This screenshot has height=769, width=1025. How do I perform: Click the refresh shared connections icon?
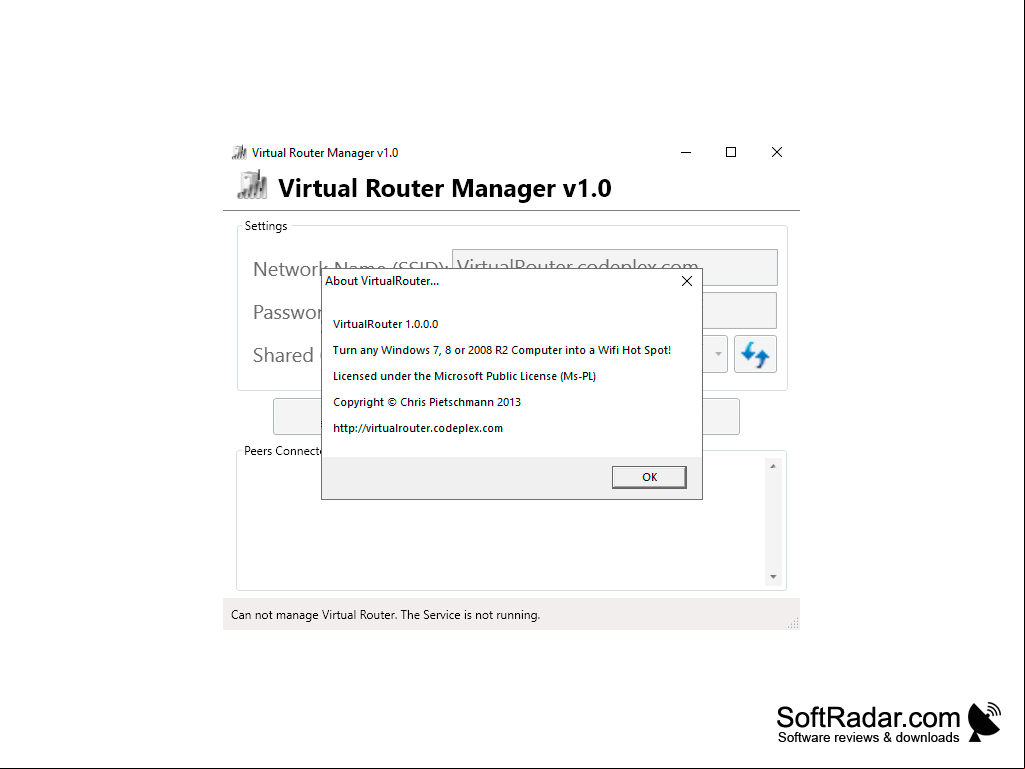pyautogui.click(x=755, y=354)
